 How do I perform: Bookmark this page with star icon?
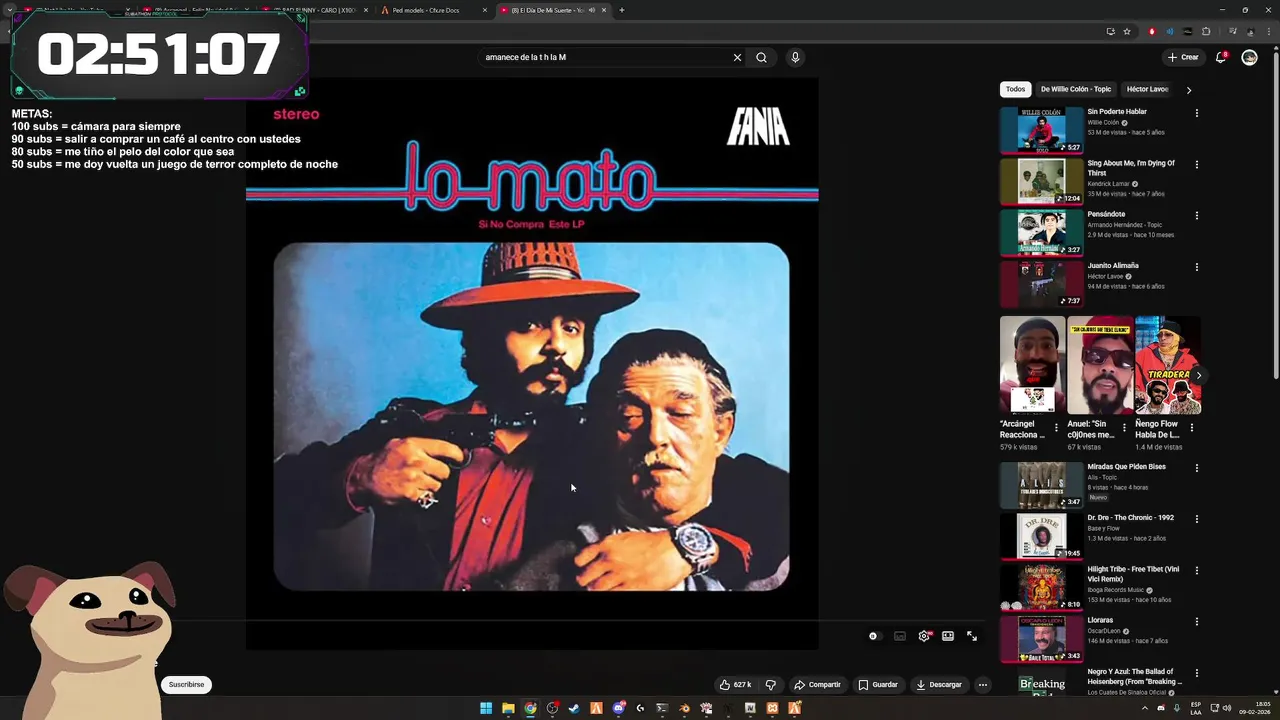point(1127,31)
